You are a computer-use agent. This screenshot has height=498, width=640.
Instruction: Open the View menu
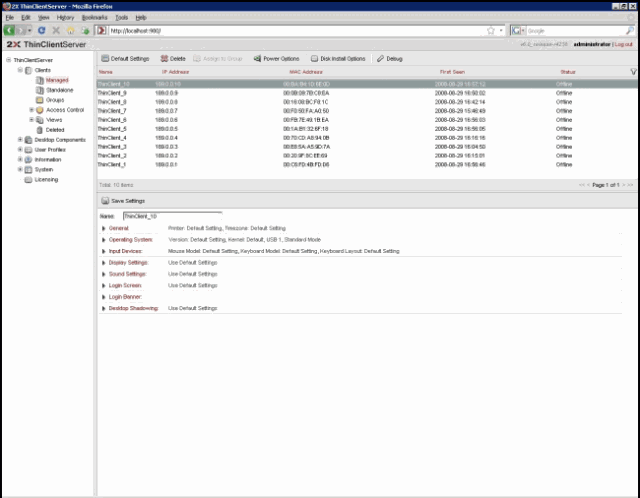44,18
